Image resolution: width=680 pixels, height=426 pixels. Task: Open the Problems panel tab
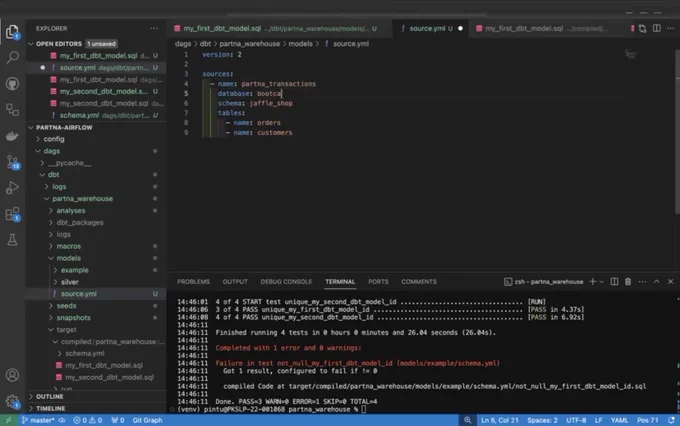(193, 282)
